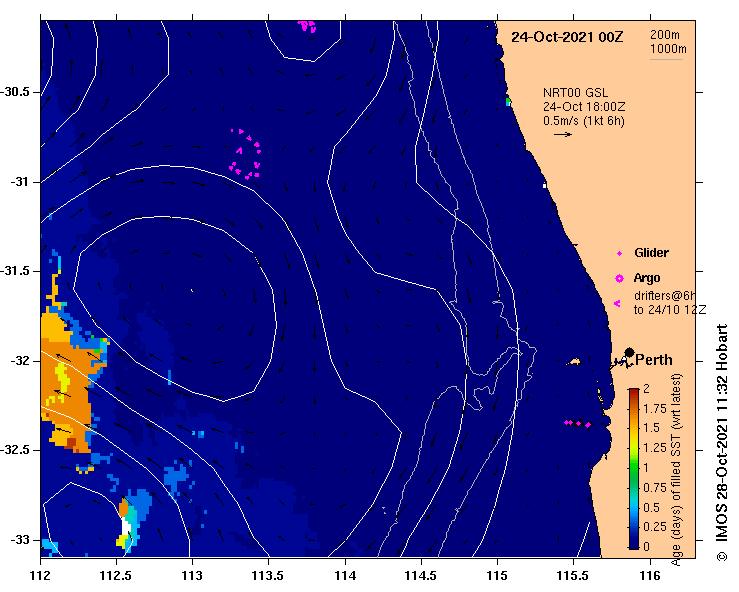Click the '1000m' depth contour label

tap(668, 49)
